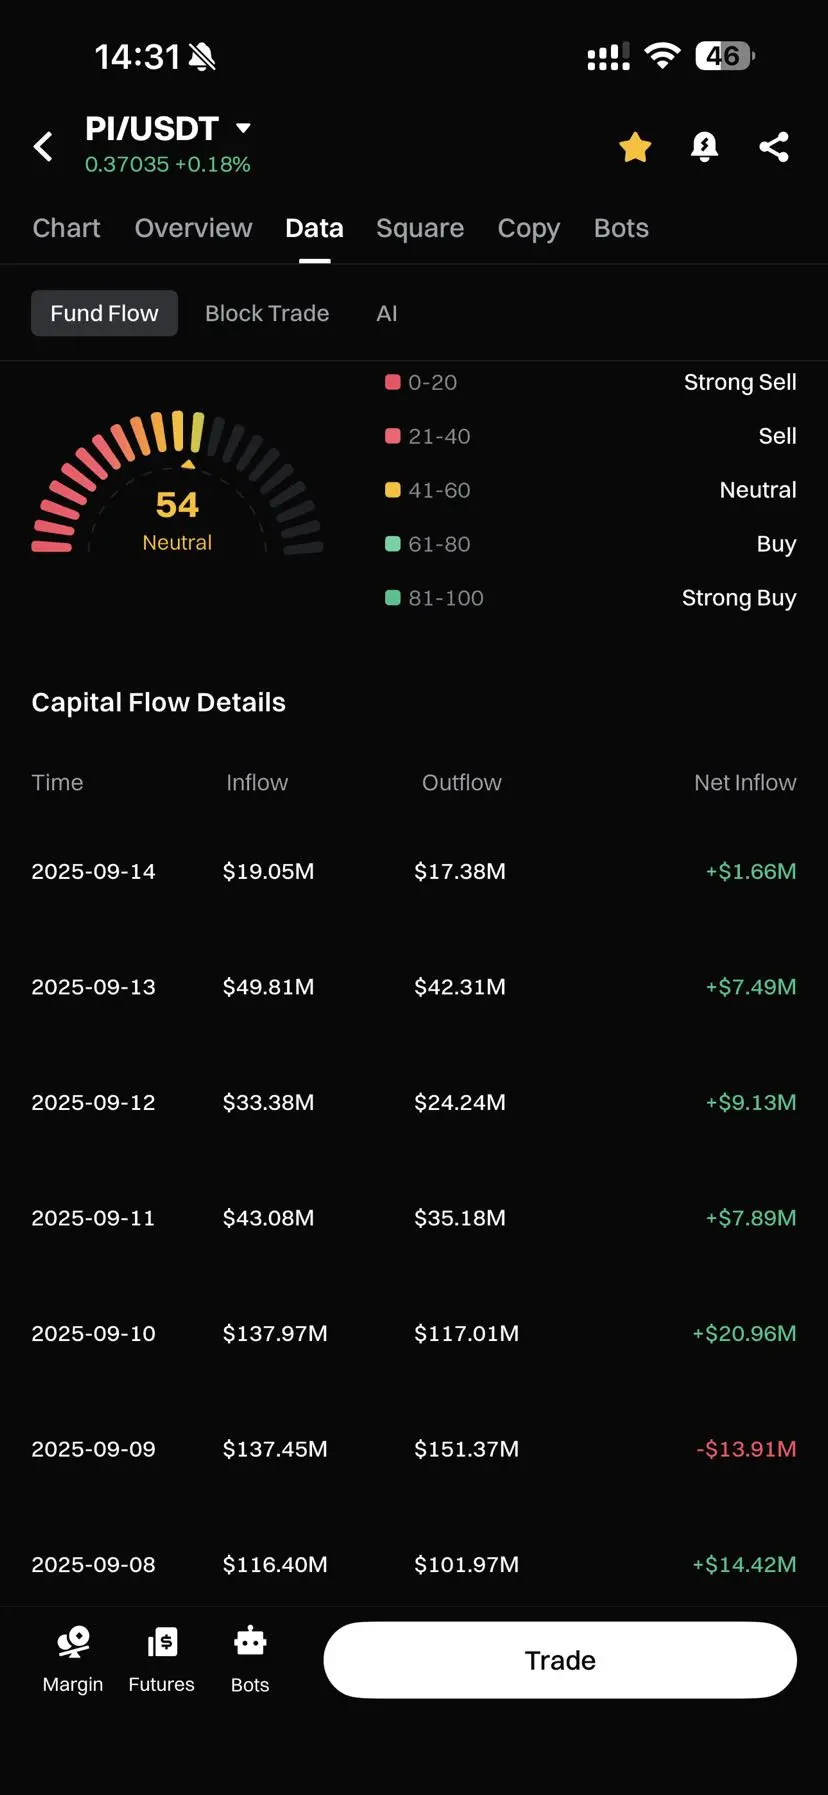Open the Square tab
The height and width of the screenshot is (1795, 828).
point(420,228)
